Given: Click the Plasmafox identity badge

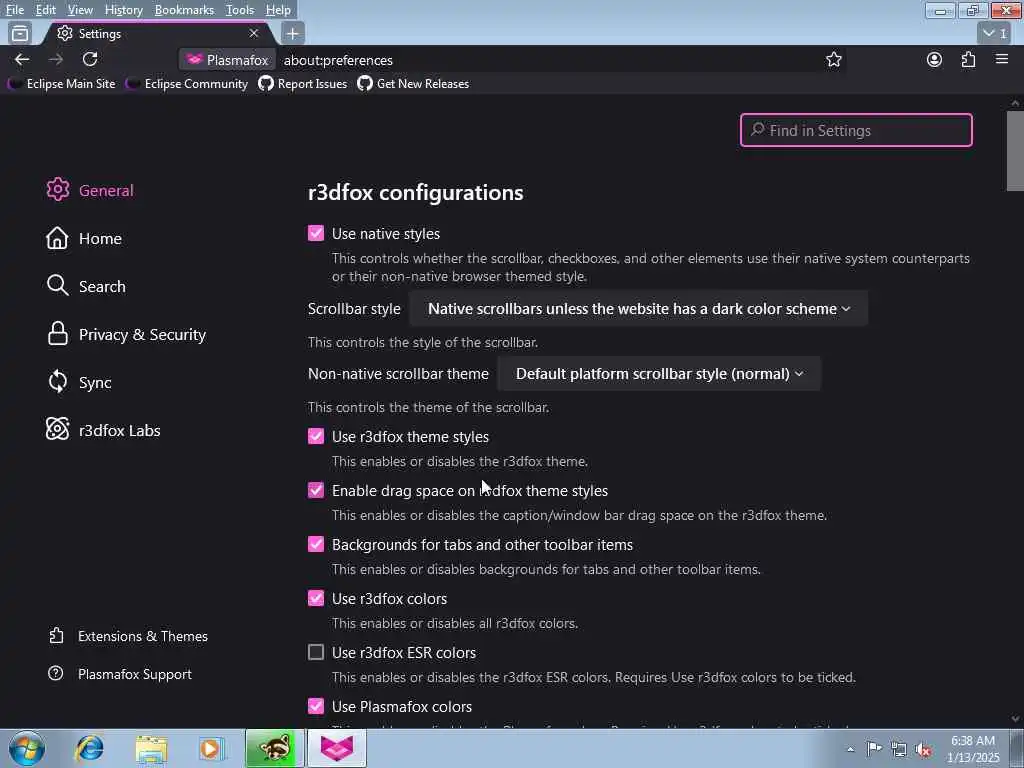Looking at the screenshot, I should [227, 60].
